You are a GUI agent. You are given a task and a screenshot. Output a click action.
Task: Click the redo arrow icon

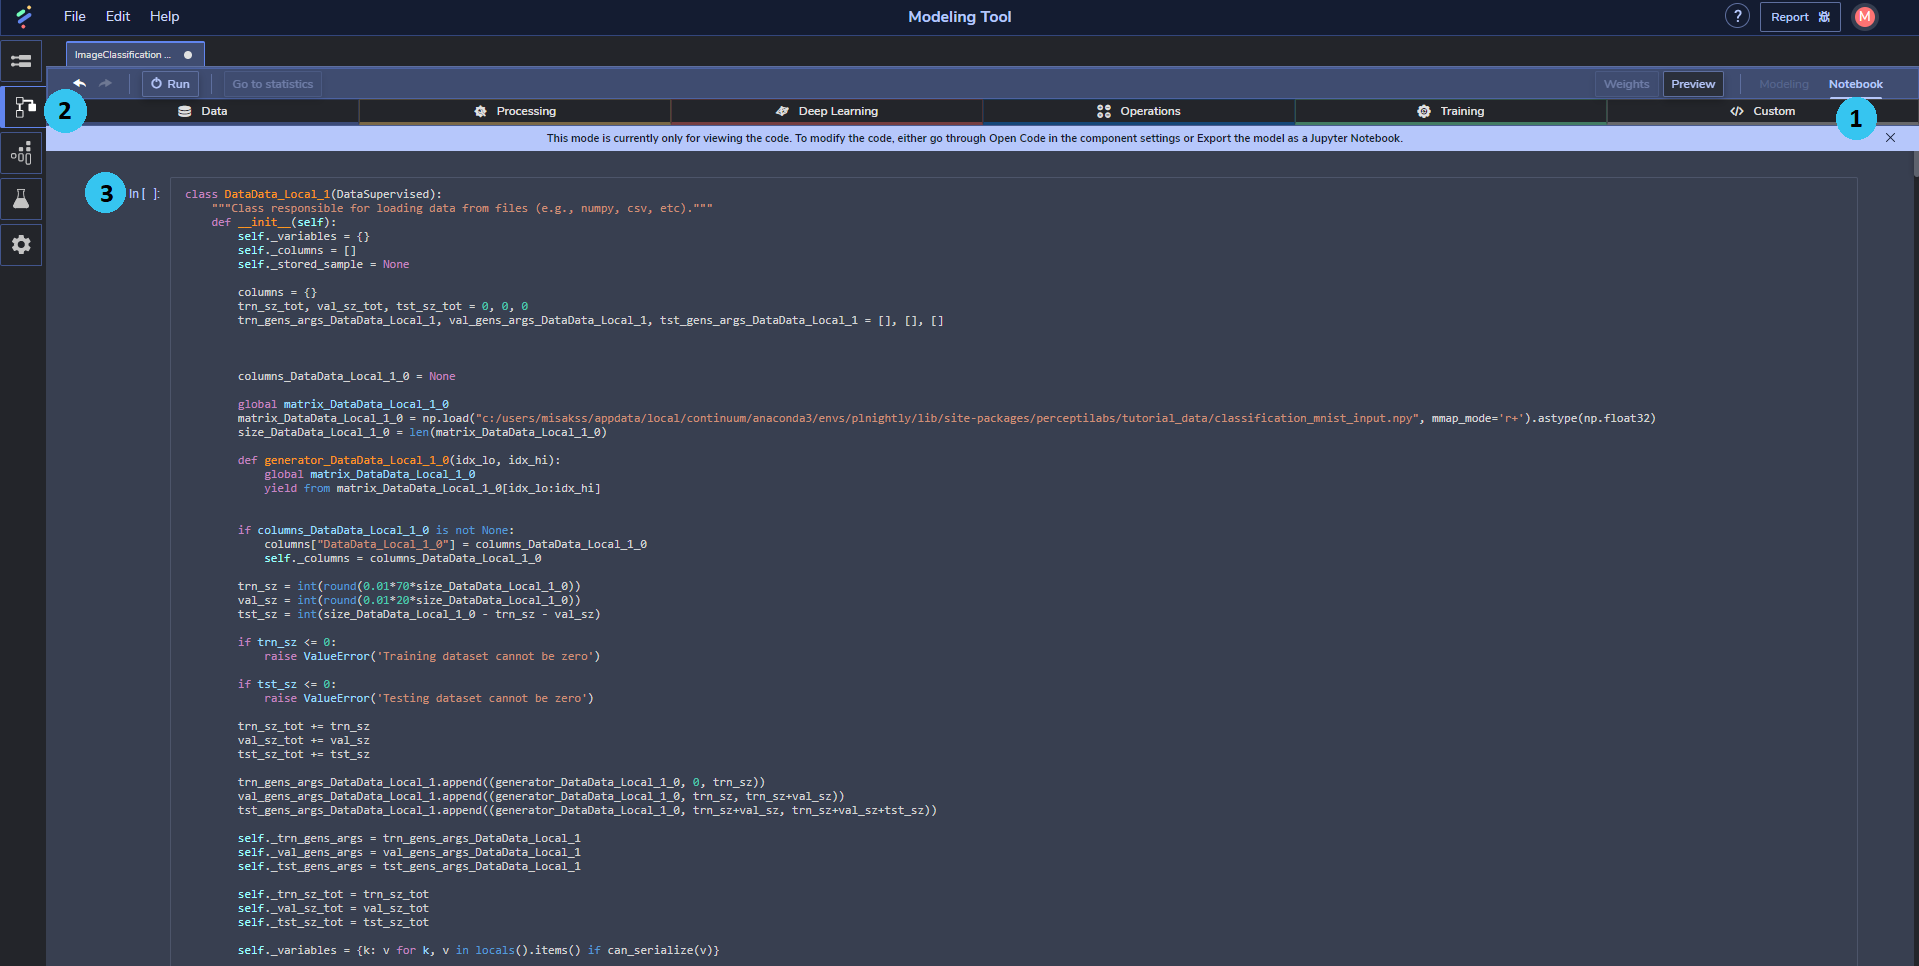click(x=106, y=84)
